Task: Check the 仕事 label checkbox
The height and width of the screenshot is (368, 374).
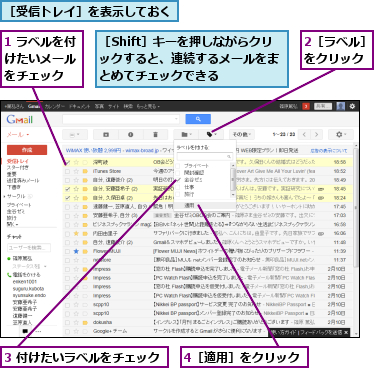Action: (178, 187)
